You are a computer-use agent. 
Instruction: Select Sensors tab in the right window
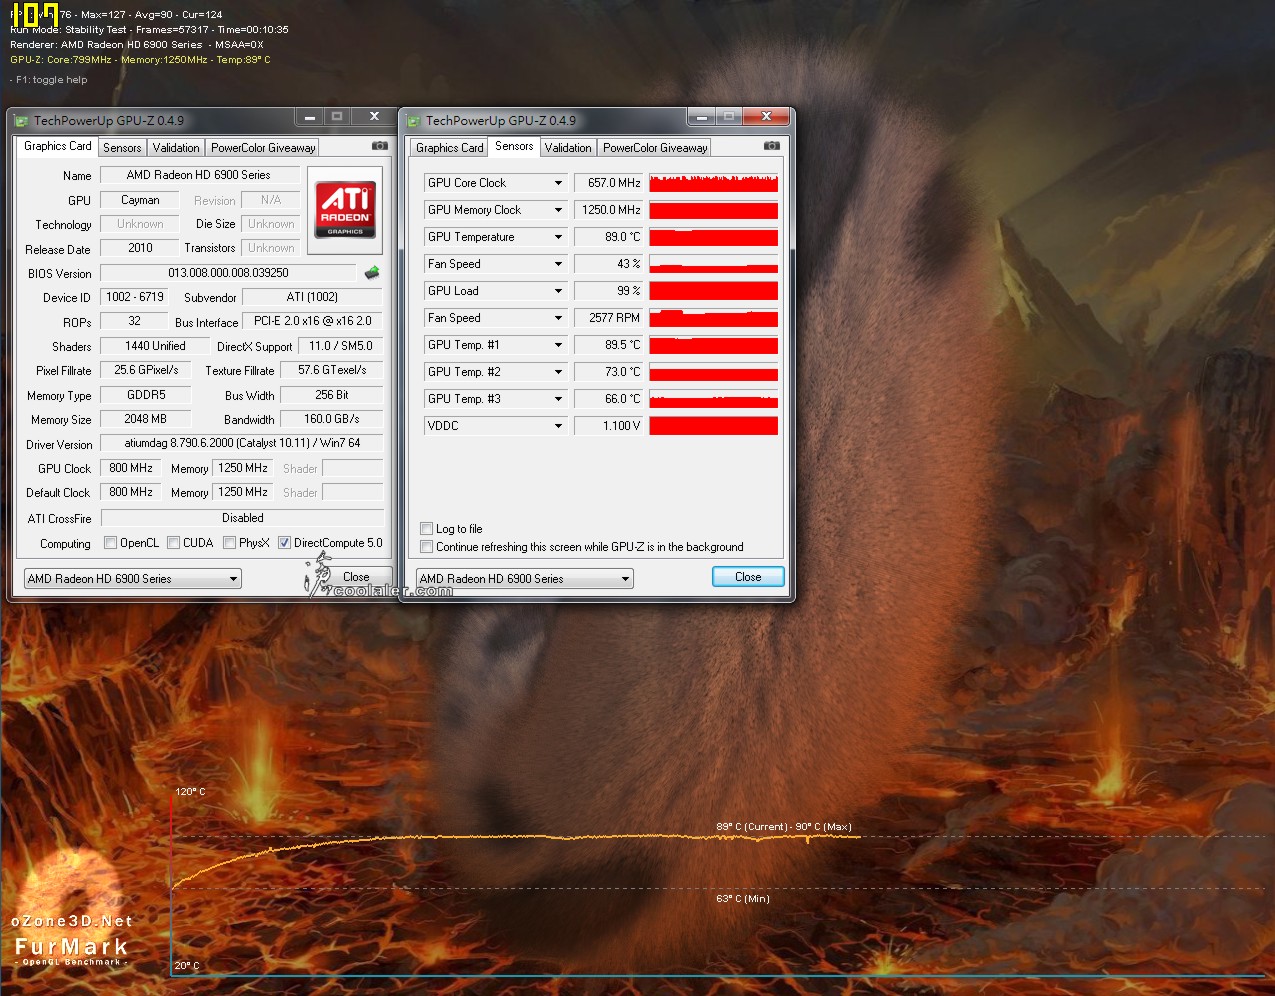(x=514, y=146)
